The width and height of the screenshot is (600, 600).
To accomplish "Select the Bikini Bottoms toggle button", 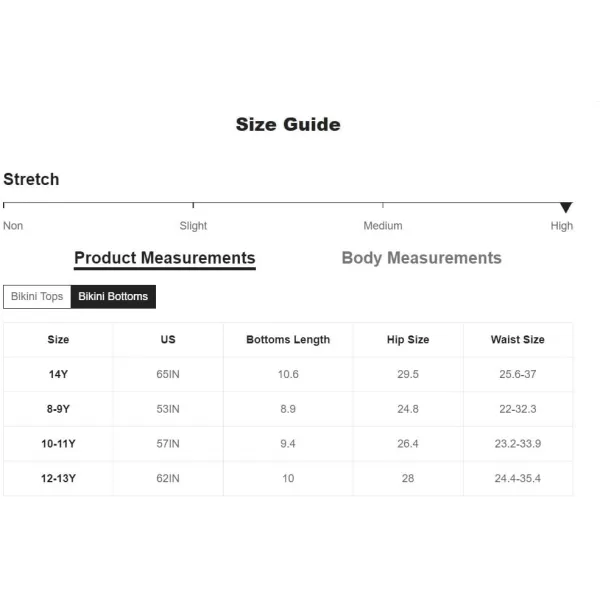I will [113, 297].
